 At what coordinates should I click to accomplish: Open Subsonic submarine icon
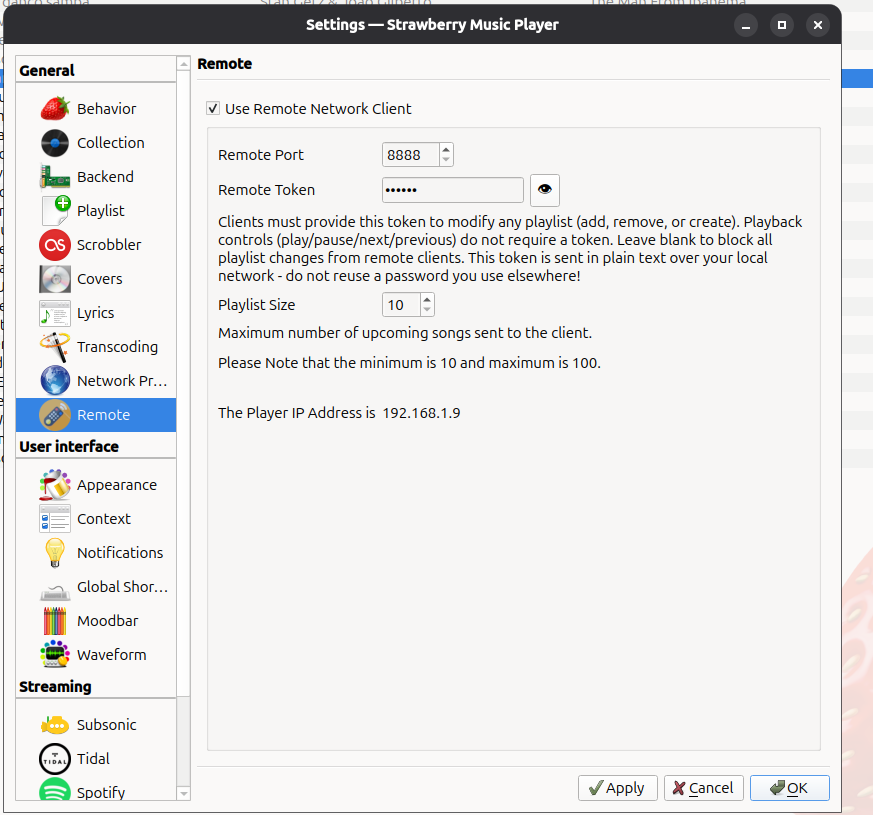click(55, 725)
